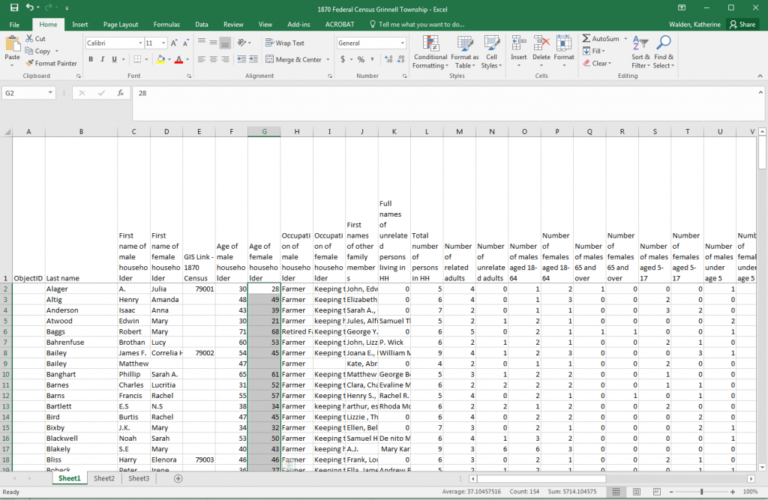Open Format as Table gallery
This screenshot has height=500, width=768.
[465, 52]
